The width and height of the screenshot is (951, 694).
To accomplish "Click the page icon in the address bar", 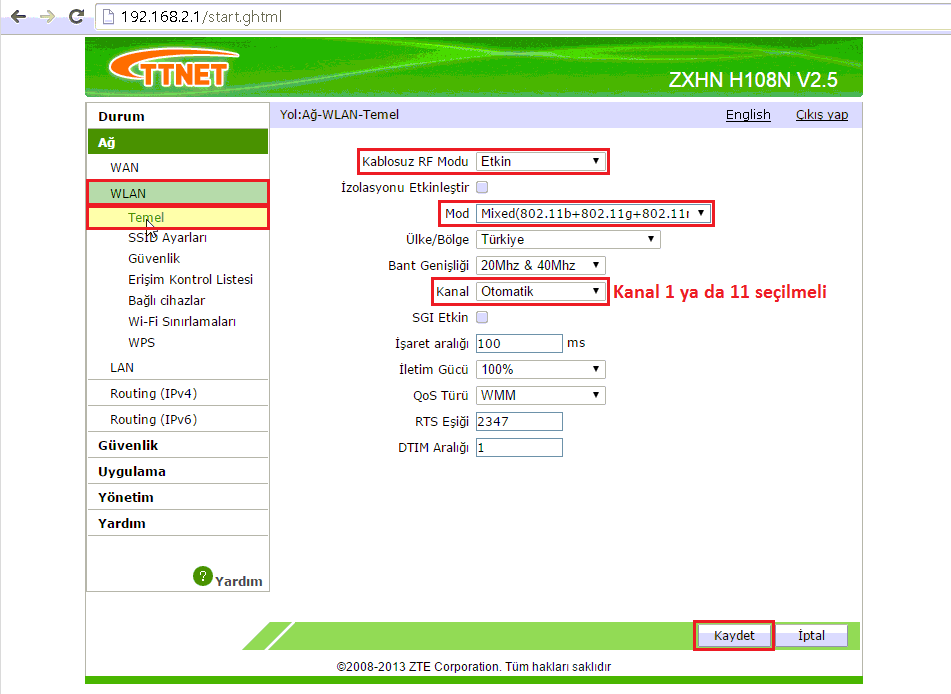I will tap(109, 16).
